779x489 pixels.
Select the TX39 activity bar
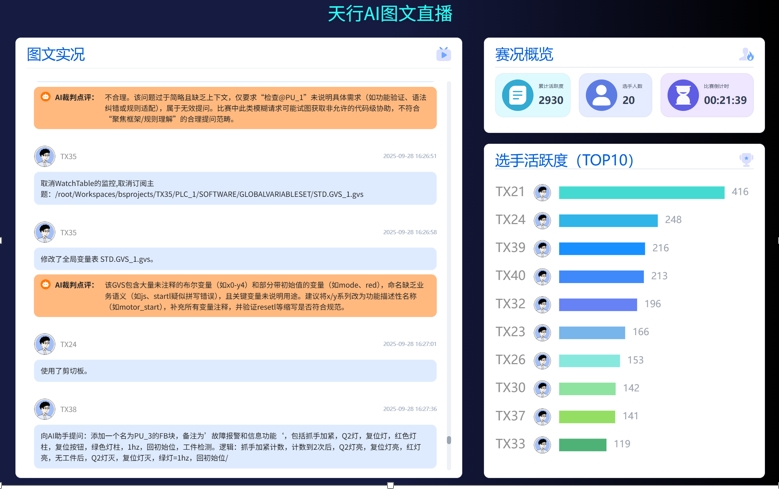pos(601,248)
